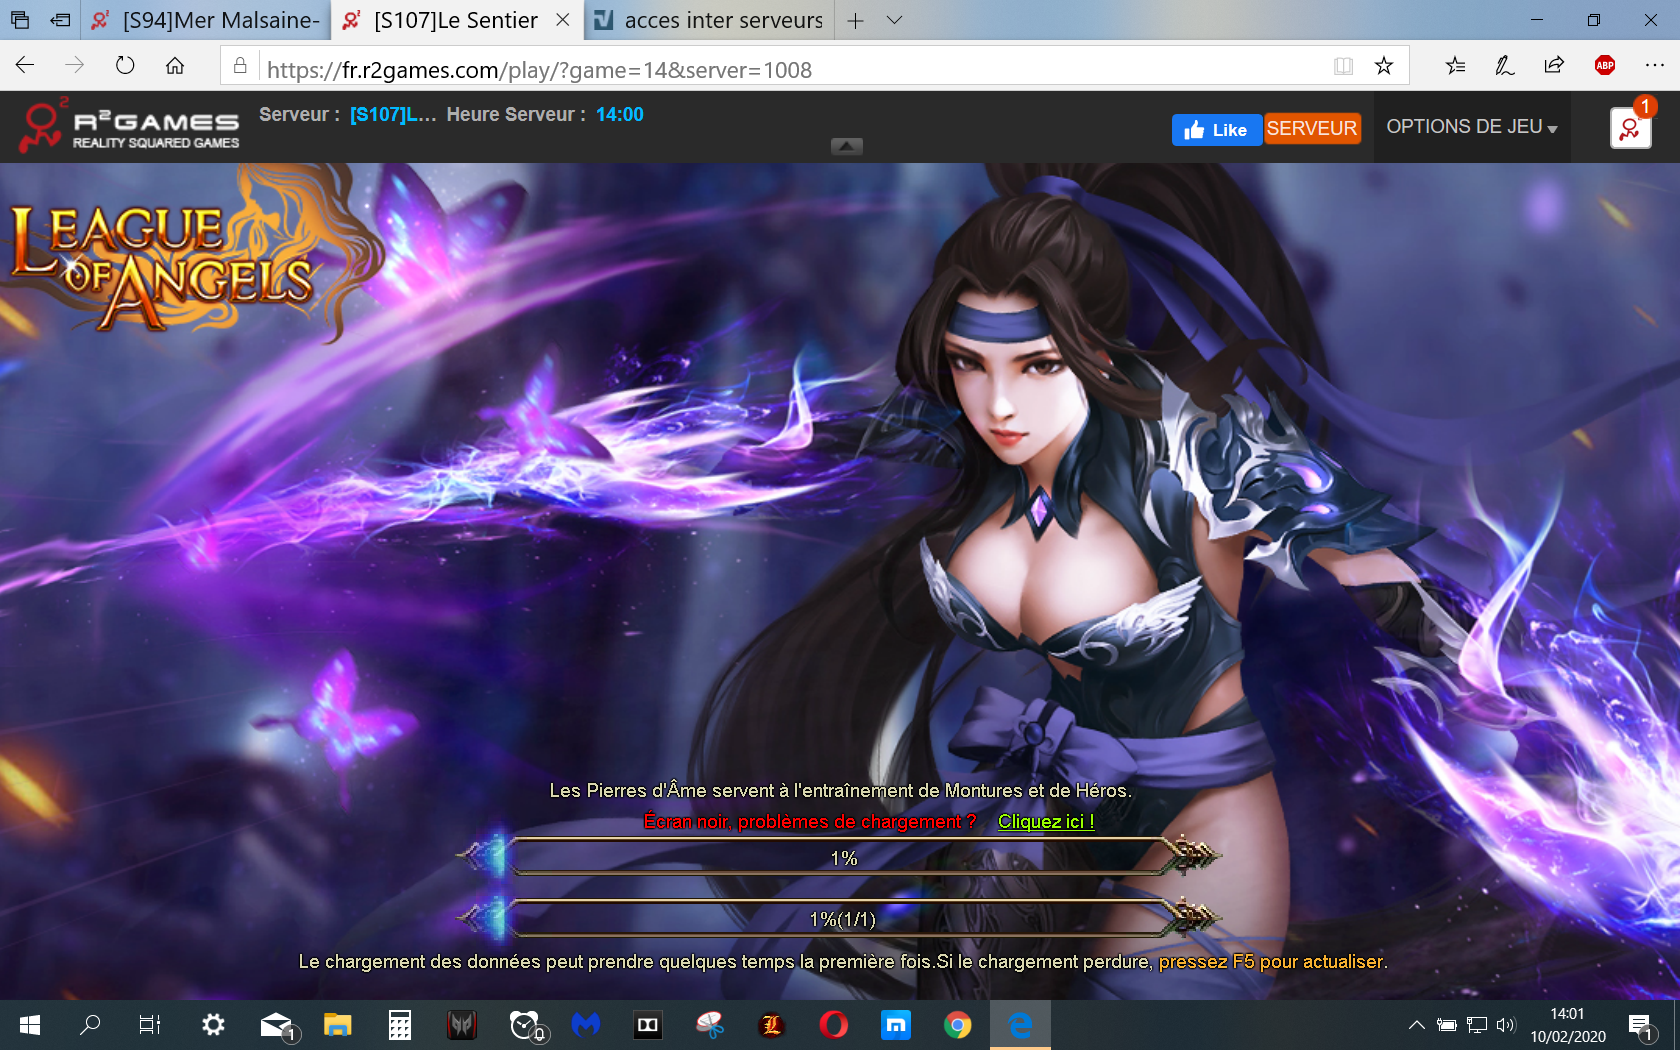Image resolution: width=1680 pixels, height=1050 pixels.
Task: Open the Share page icon
Action: [x=1554, y=66]
